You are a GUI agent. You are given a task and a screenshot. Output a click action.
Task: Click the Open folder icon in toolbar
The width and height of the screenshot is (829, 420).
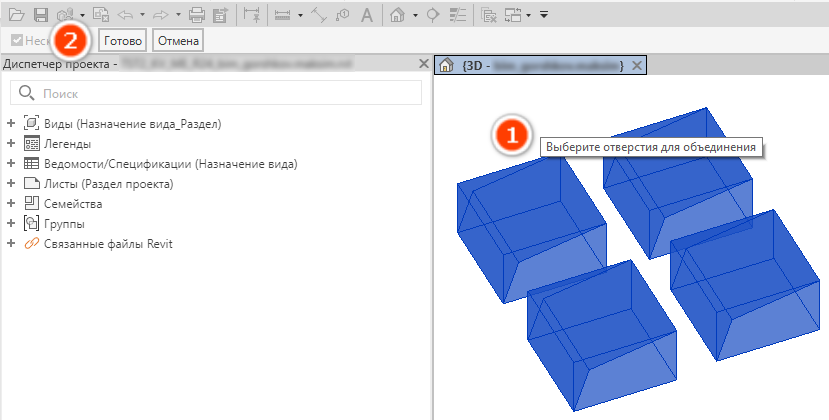(x=16, y=15)
